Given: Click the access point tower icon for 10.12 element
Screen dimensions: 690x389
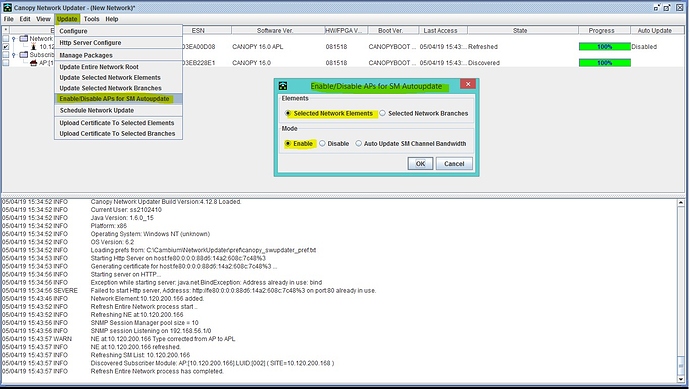Looking at the screenshot, I should [x=33, y=47].
